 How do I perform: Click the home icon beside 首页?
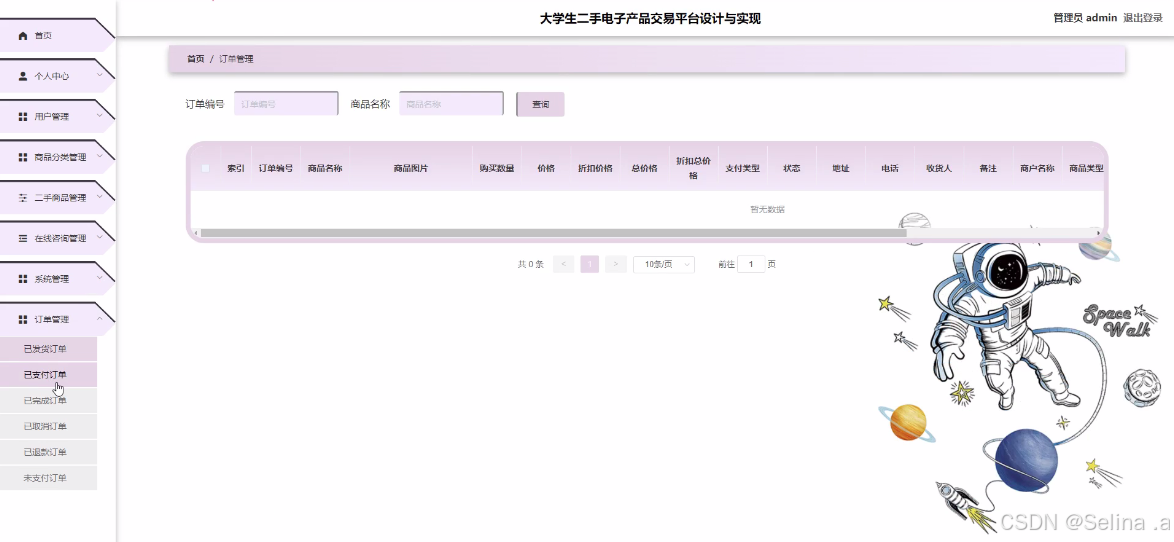(x=22, y=35)
